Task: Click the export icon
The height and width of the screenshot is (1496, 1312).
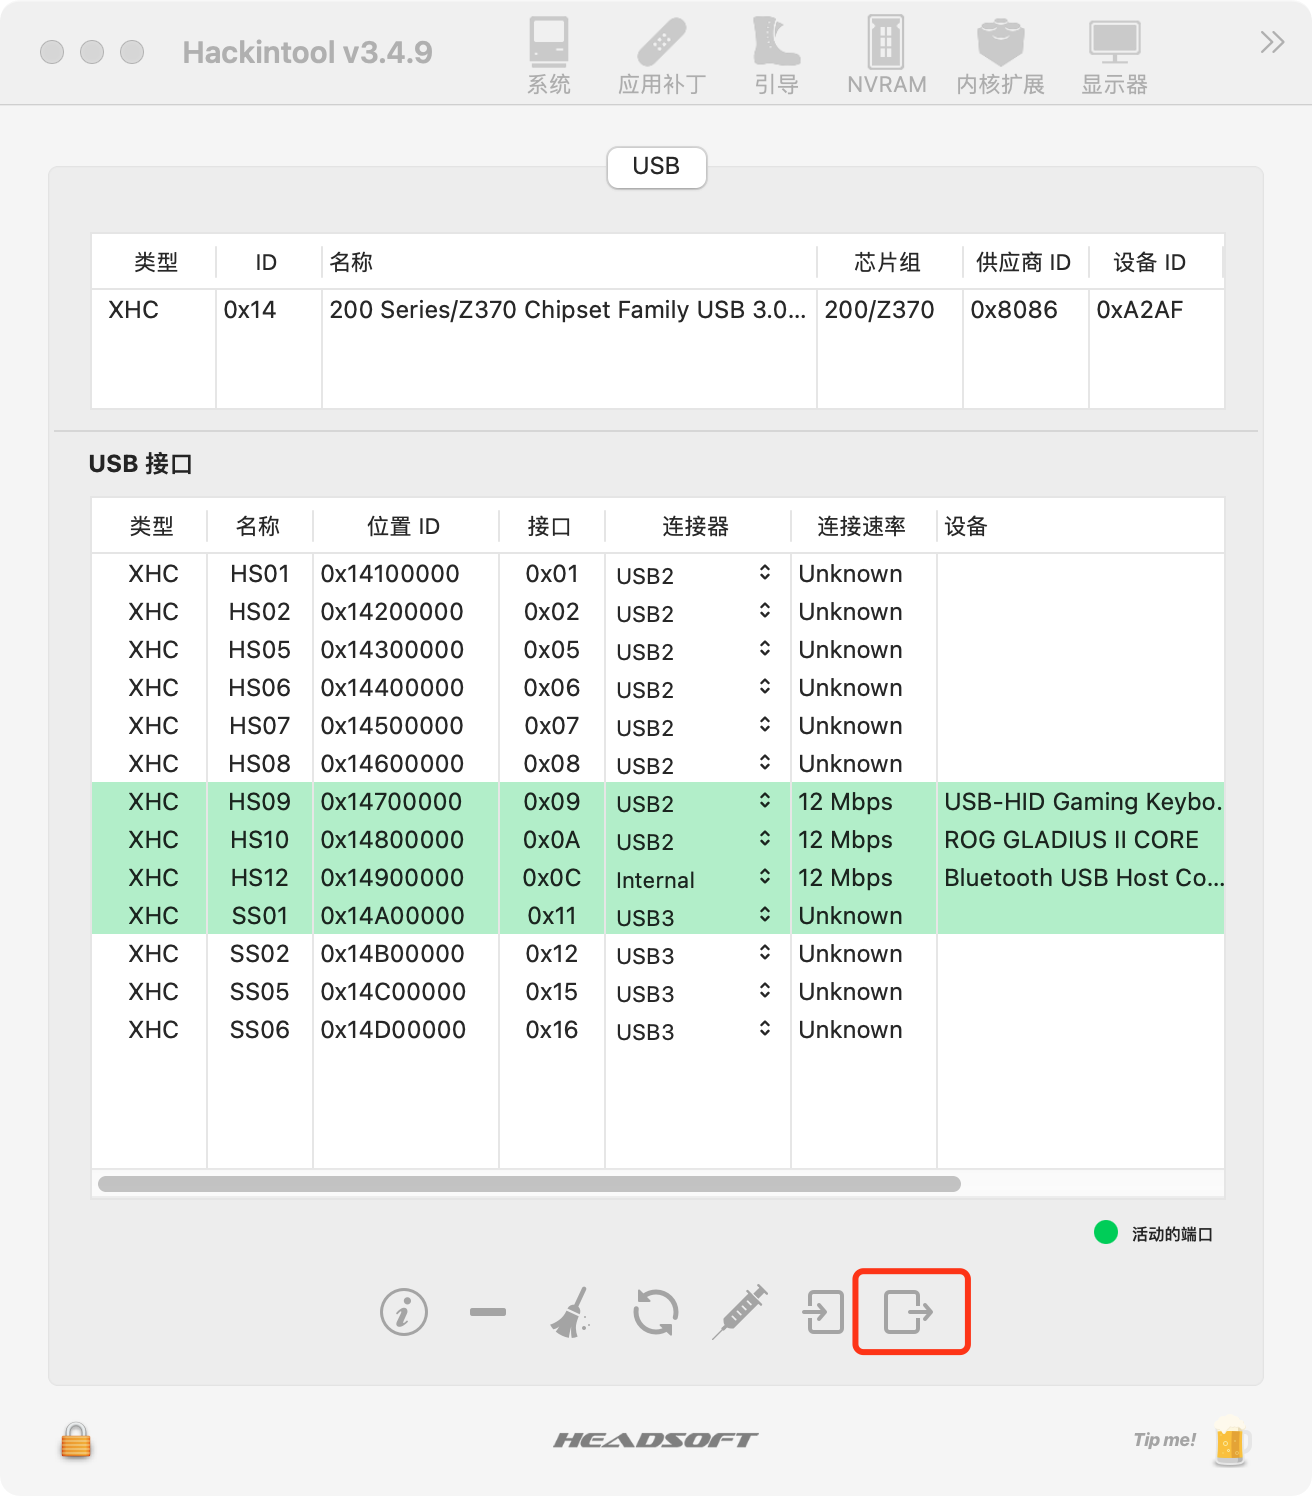Action: tap(909, 1312)
